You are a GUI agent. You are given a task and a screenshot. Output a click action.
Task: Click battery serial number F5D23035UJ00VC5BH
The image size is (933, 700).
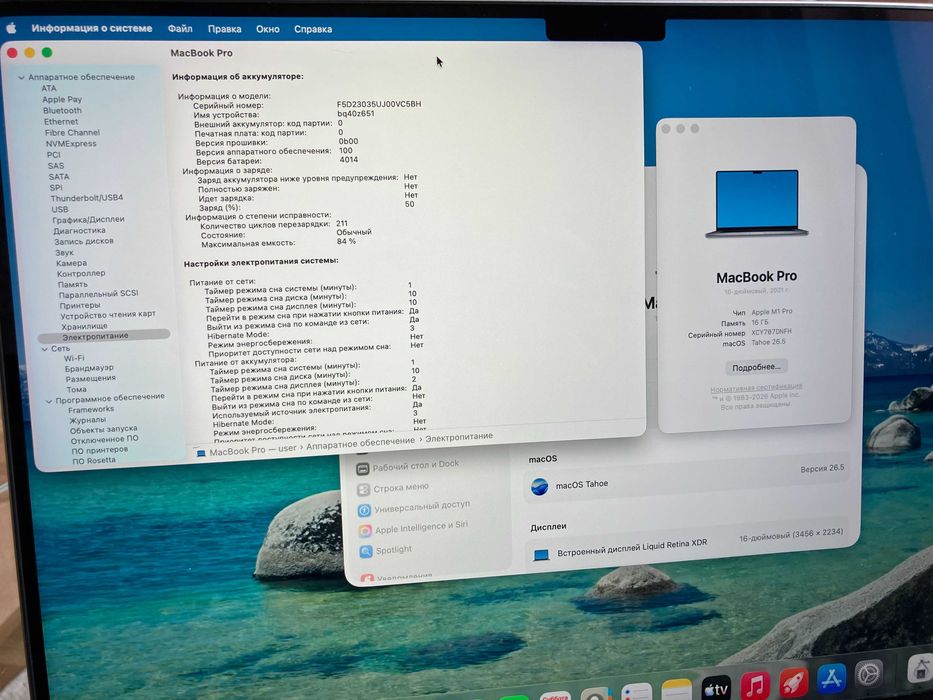379,104
